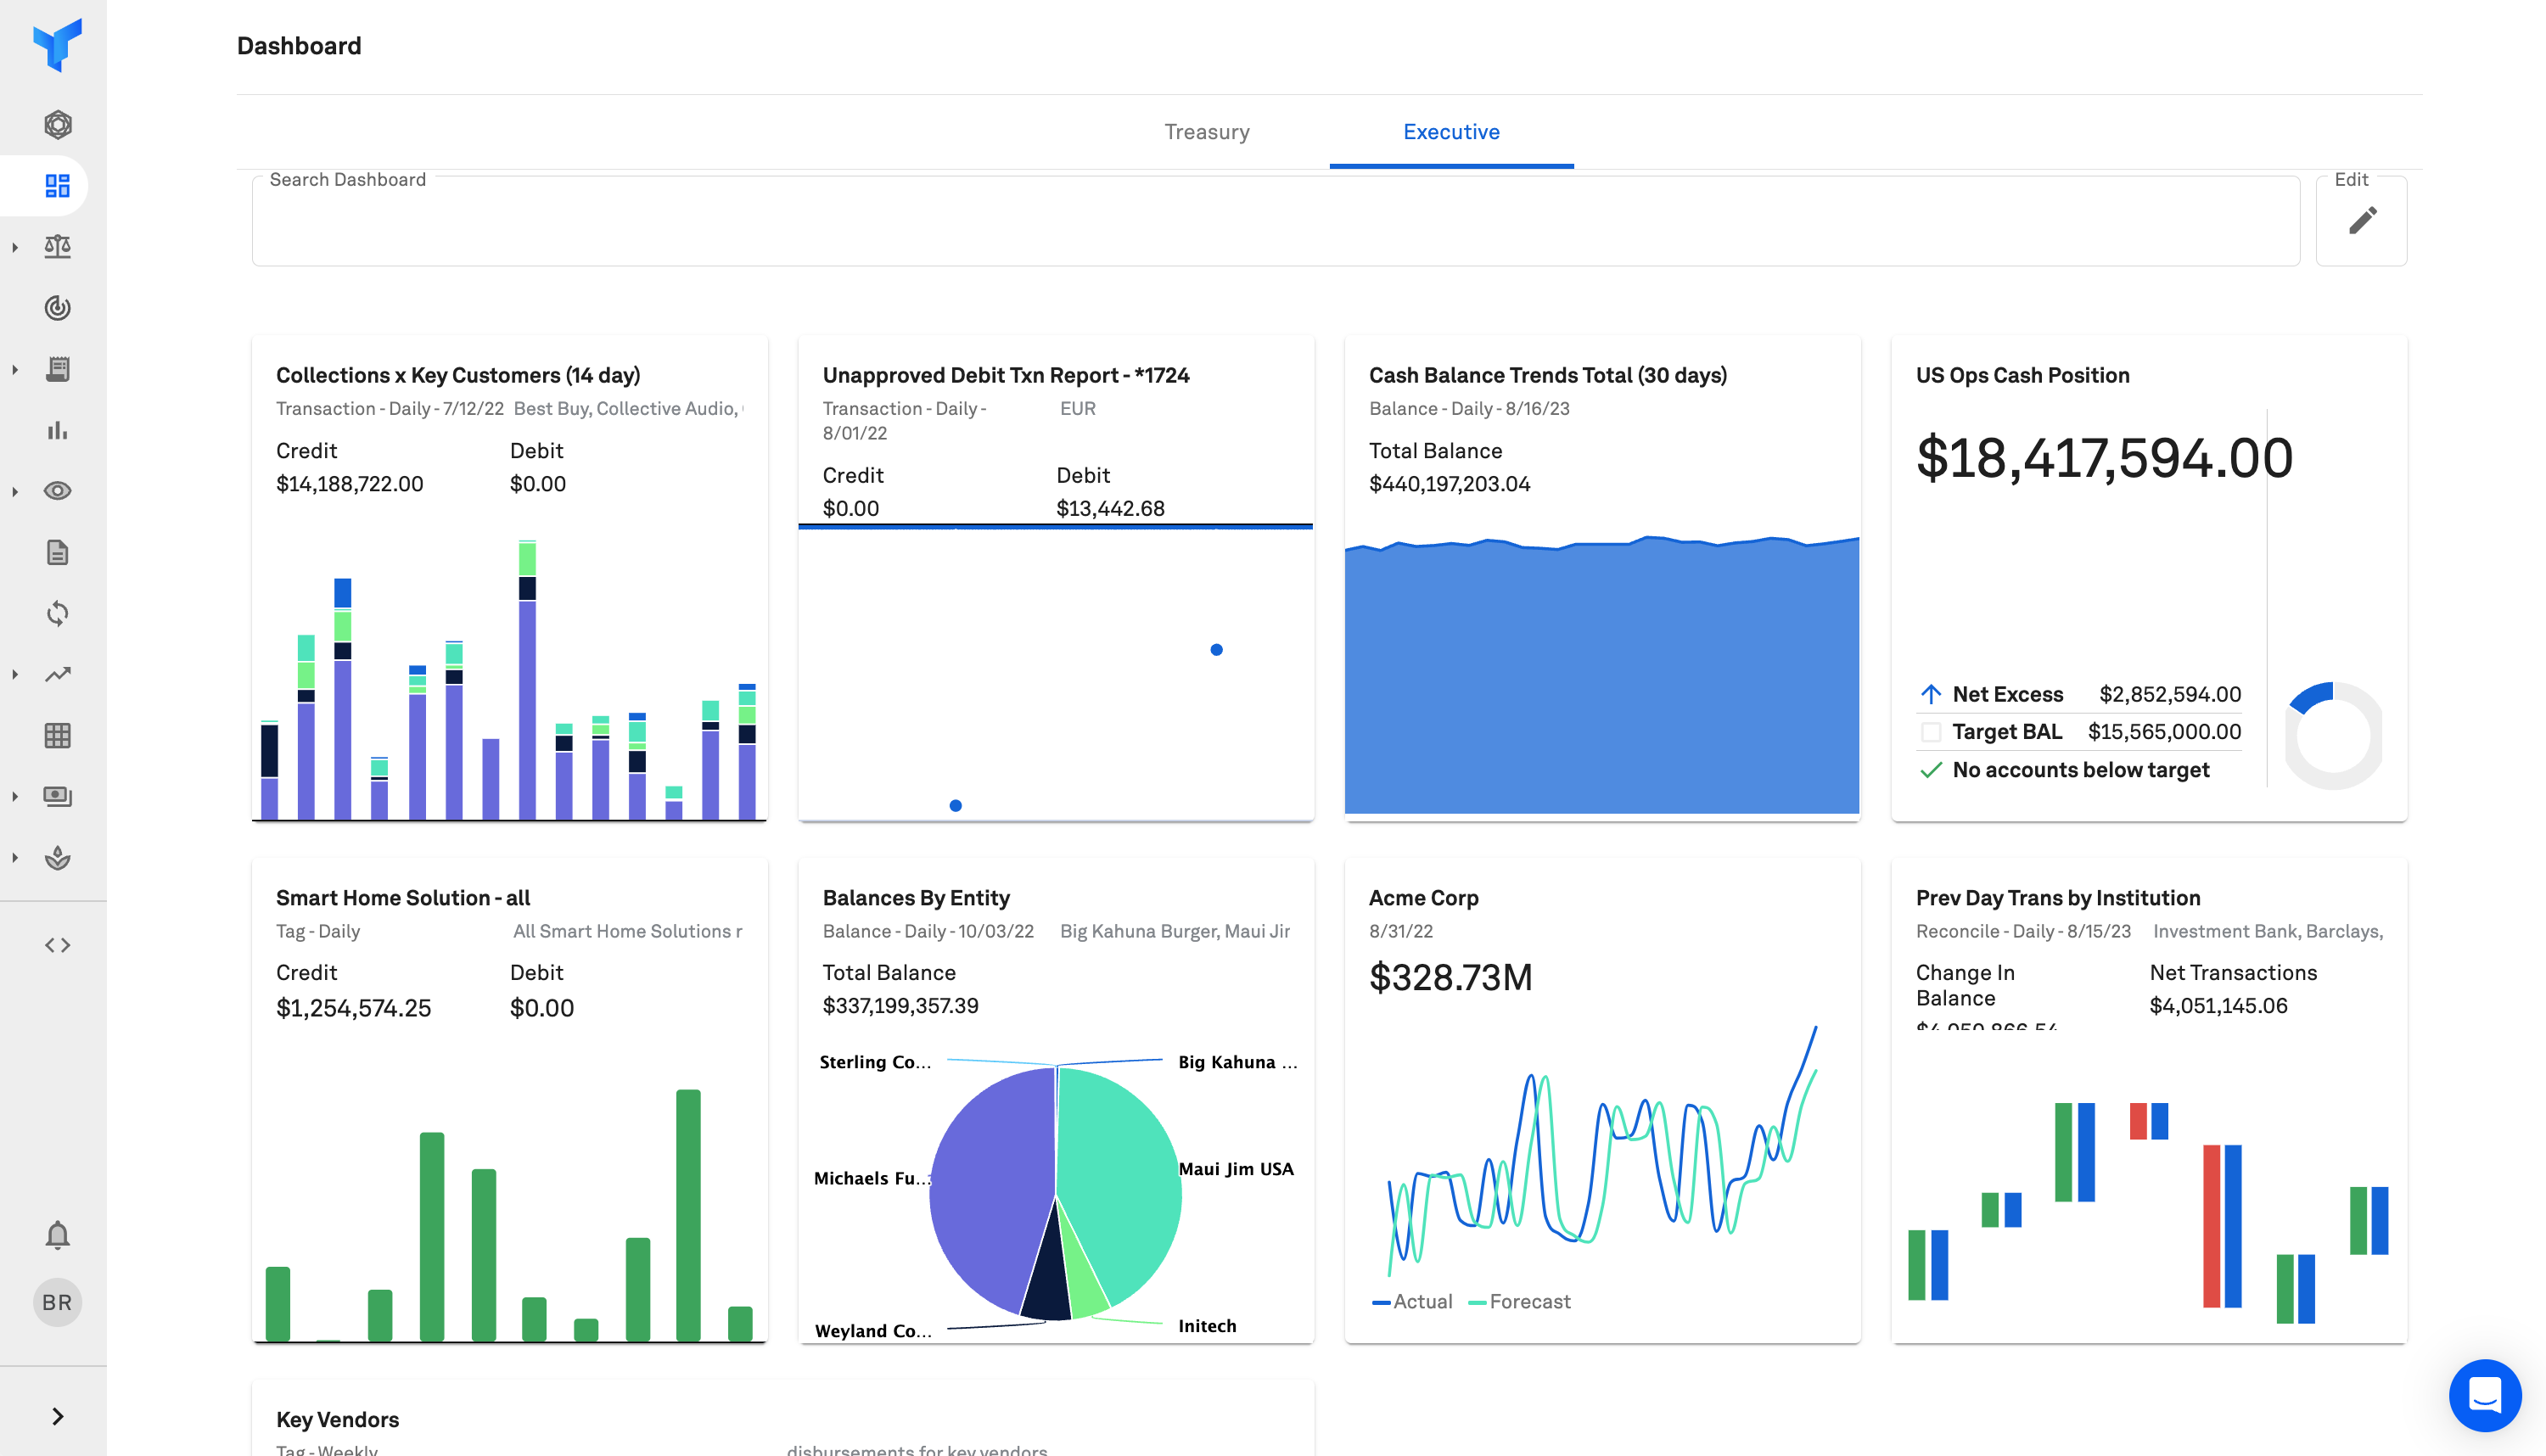Expand the balance scales sidebar section
Screen dimensions: 2546x1456
click(15, 247)
